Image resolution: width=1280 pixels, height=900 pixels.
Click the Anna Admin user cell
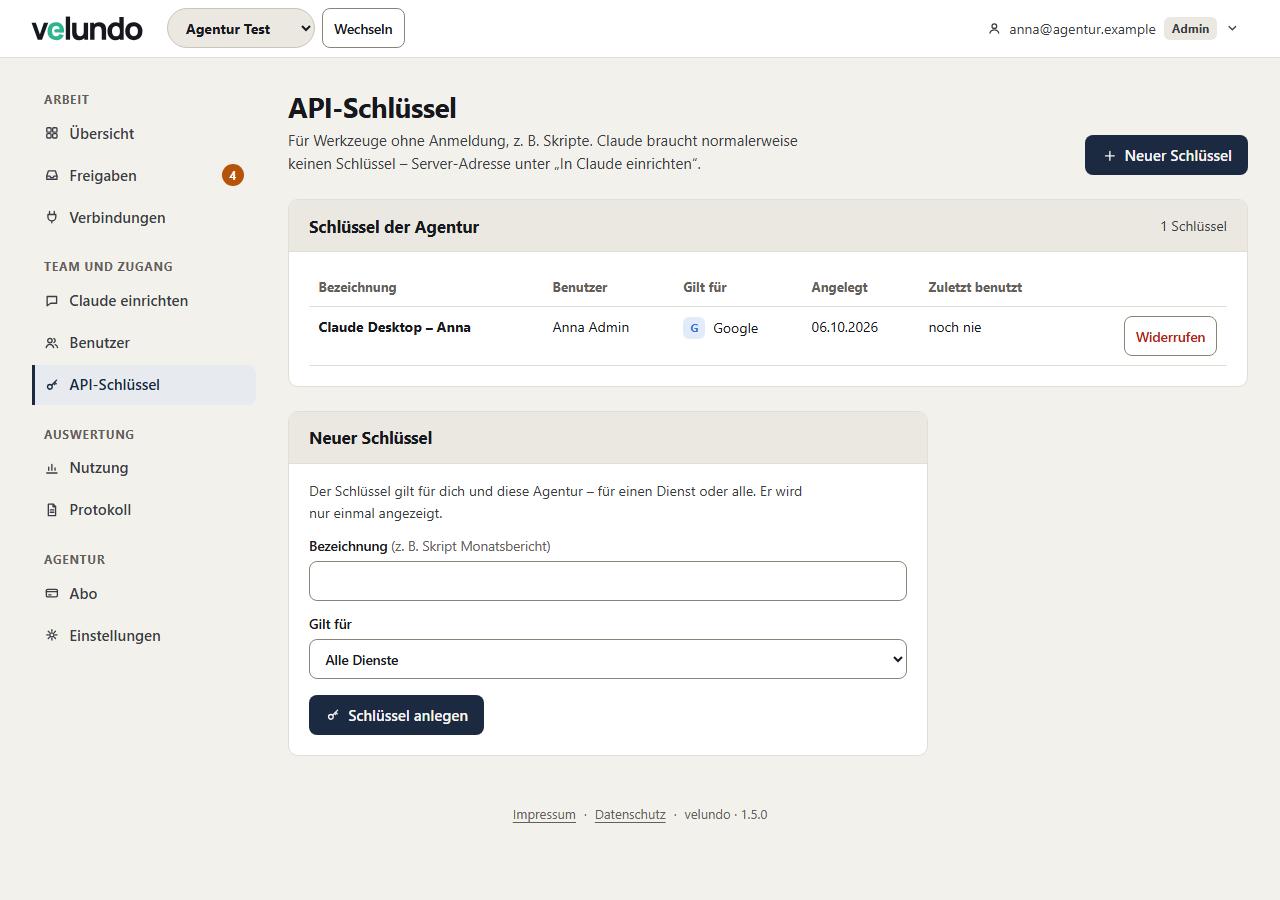click(591, 327)
